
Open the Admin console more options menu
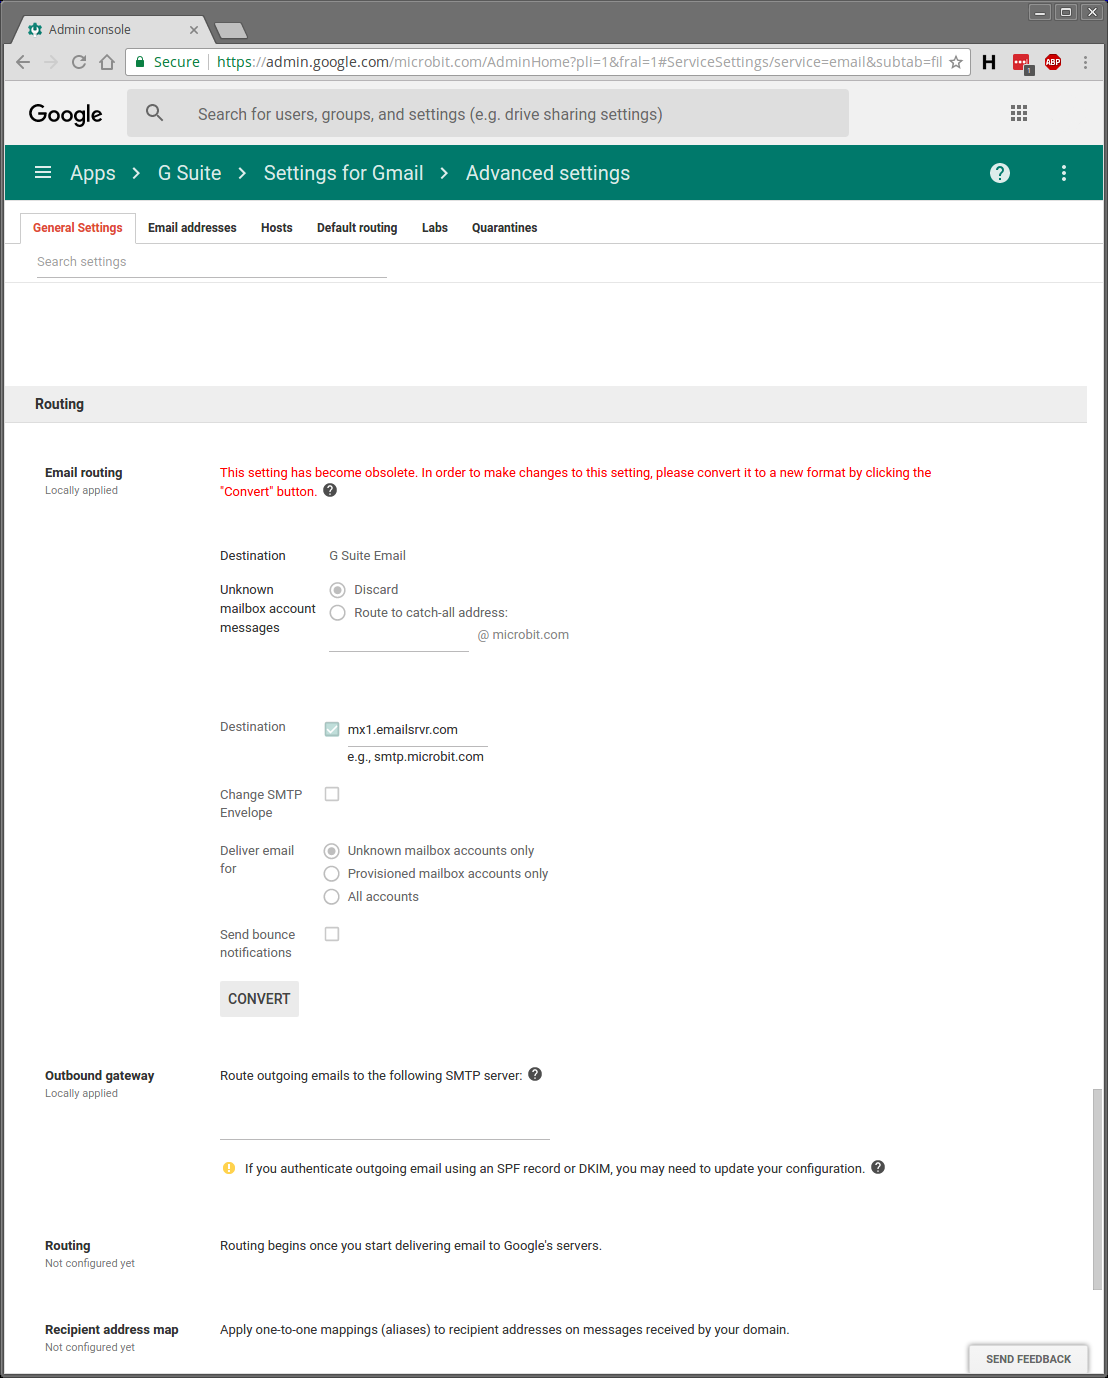[x=1064, y=173]
